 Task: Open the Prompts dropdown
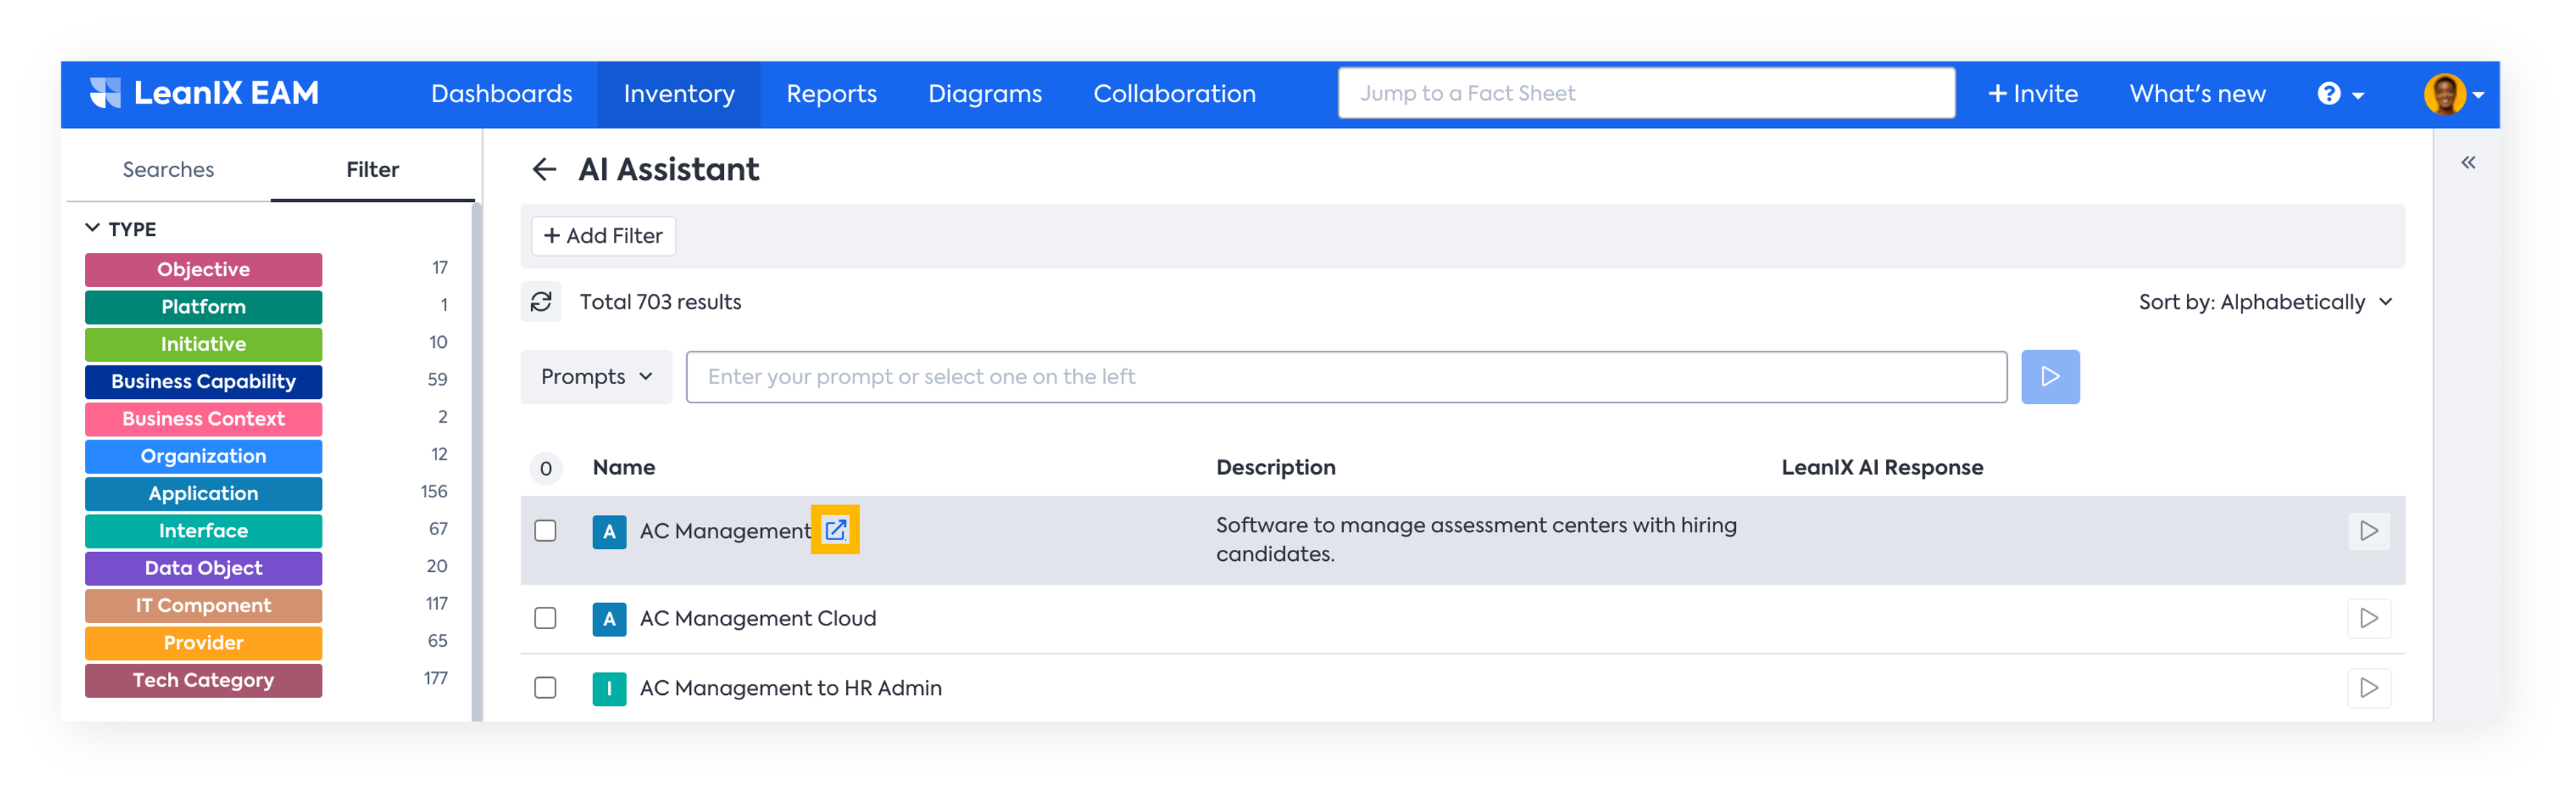point(596,377)
